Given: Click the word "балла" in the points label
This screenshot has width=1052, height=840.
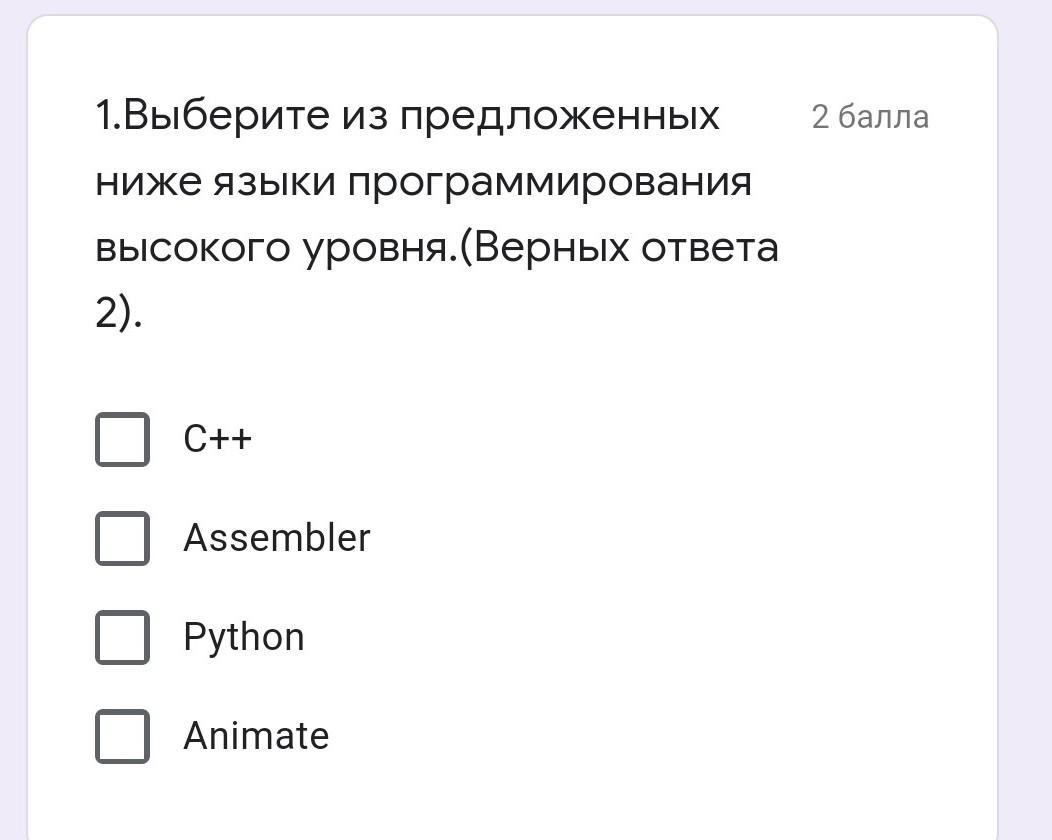Looking at the screenshot, I should click(x=884, y=117).
